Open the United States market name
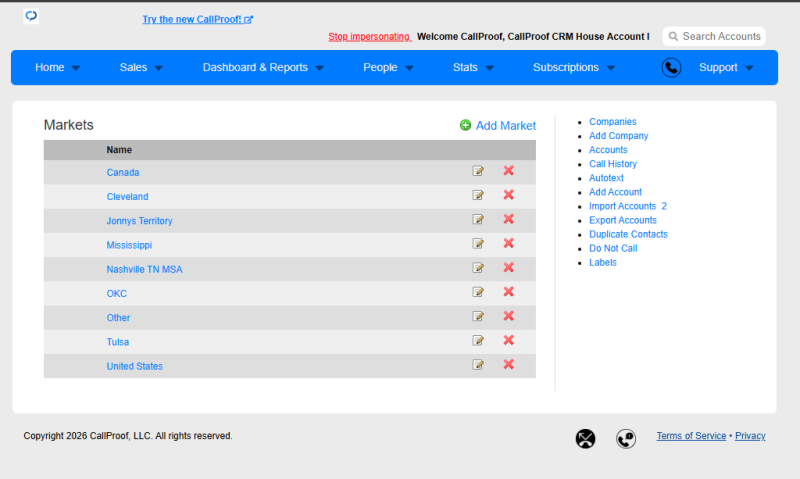Viewport: 800px width, 479px height. pyautogui.click(x=134, y=366)
